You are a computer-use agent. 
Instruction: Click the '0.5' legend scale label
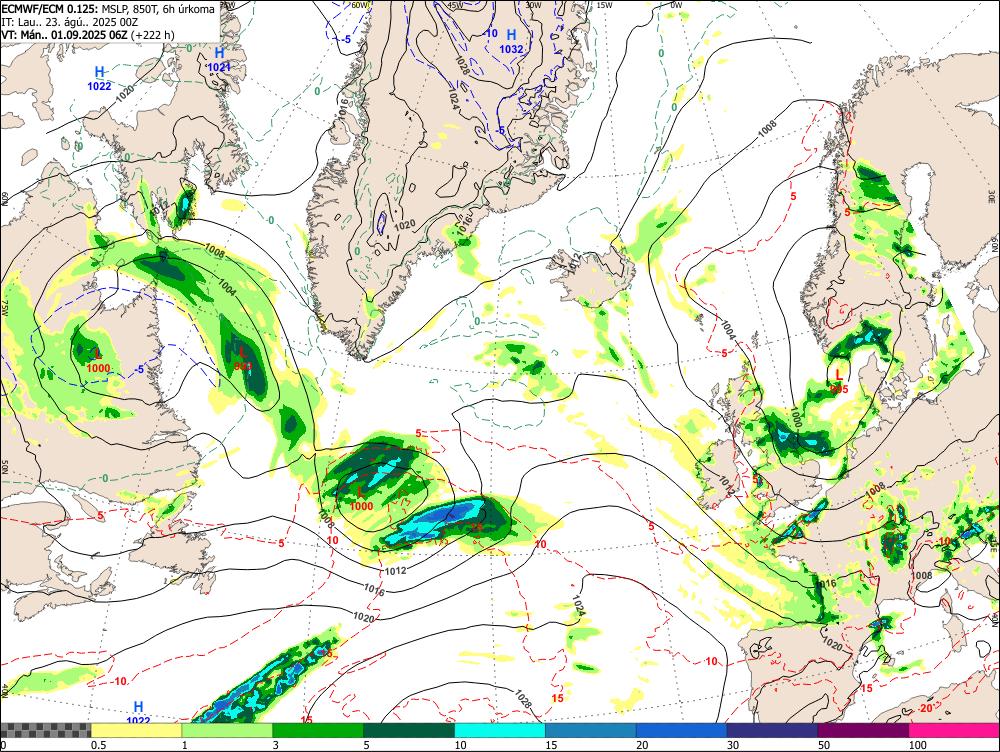pos(98,744)
